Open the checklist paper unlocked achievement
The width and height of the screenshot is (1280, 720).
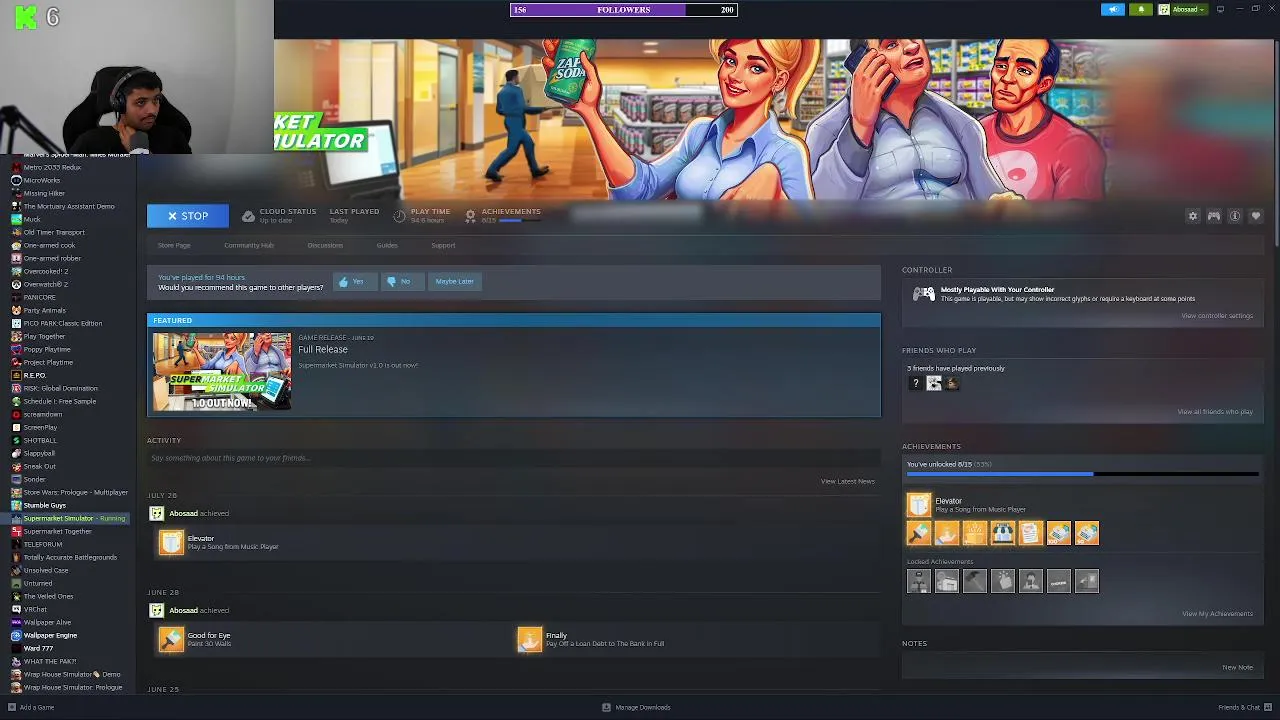click(x=1030, y=533)
